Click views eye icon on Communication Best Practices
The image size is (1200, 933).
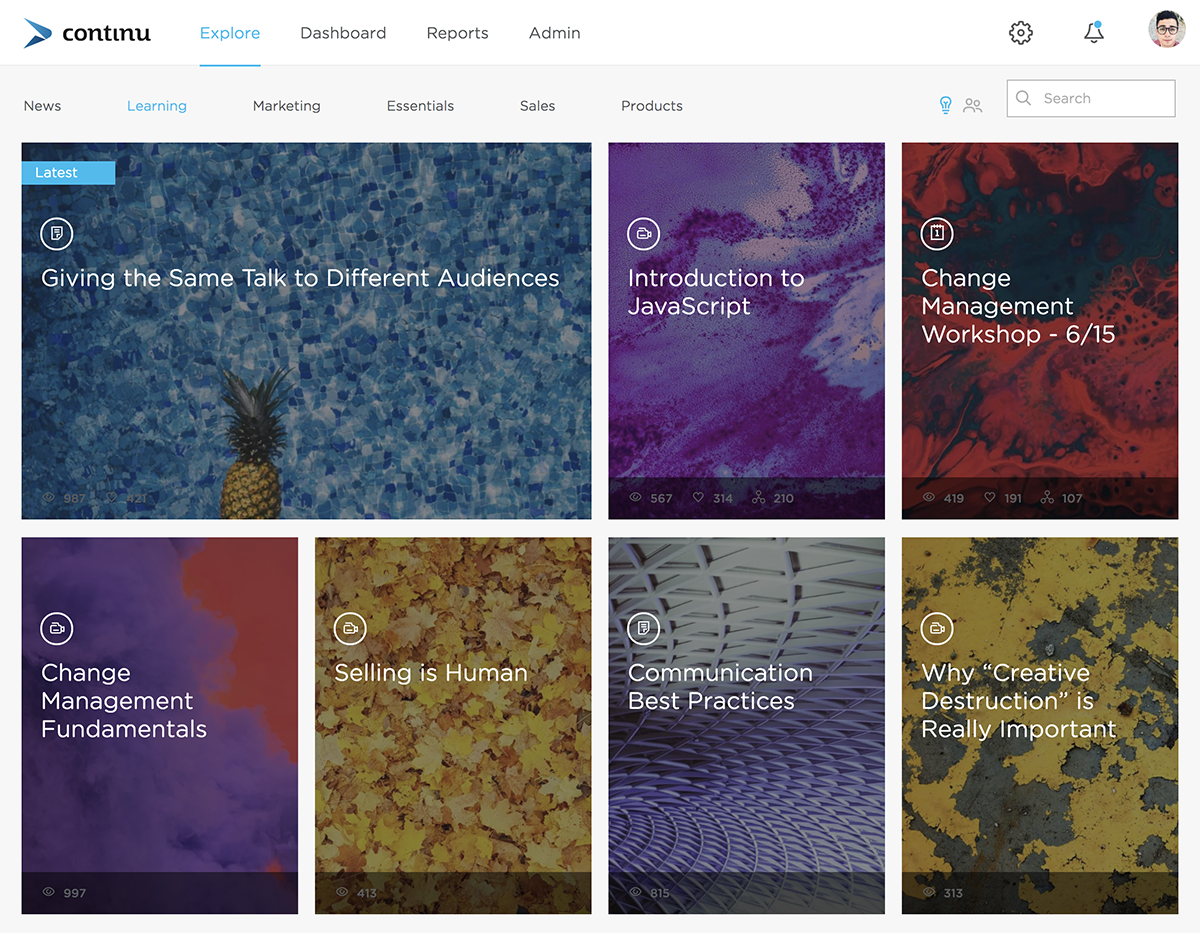(635, 892)
